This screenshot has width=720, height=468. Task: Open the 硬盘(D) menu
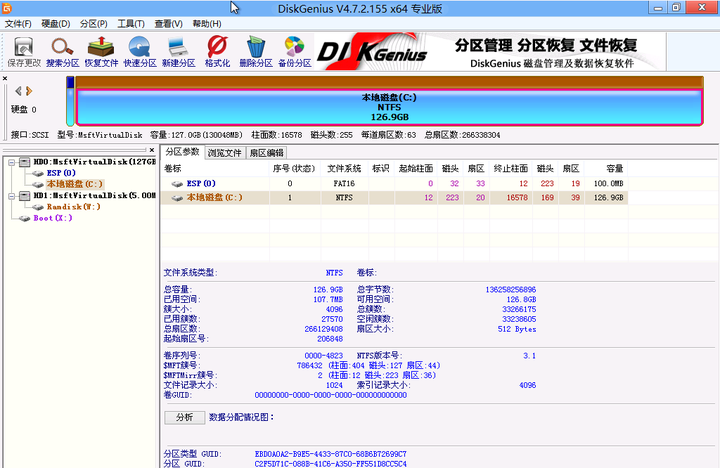[x=56, y=24]
